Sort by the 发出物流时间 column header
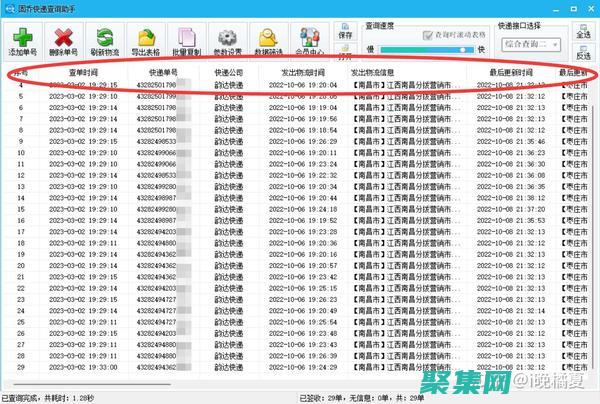This screenshot has height=404, width=600. point(303,72)
